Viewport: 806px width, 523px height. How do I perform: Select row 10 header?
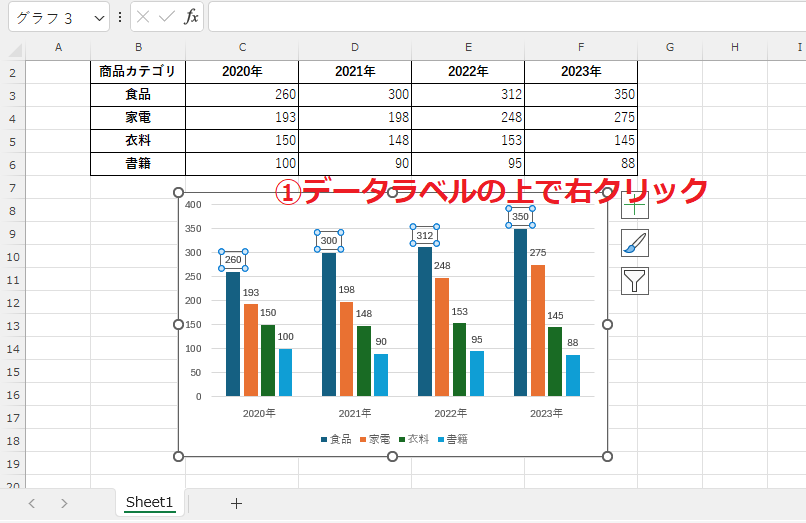click(x=12, y=257)
